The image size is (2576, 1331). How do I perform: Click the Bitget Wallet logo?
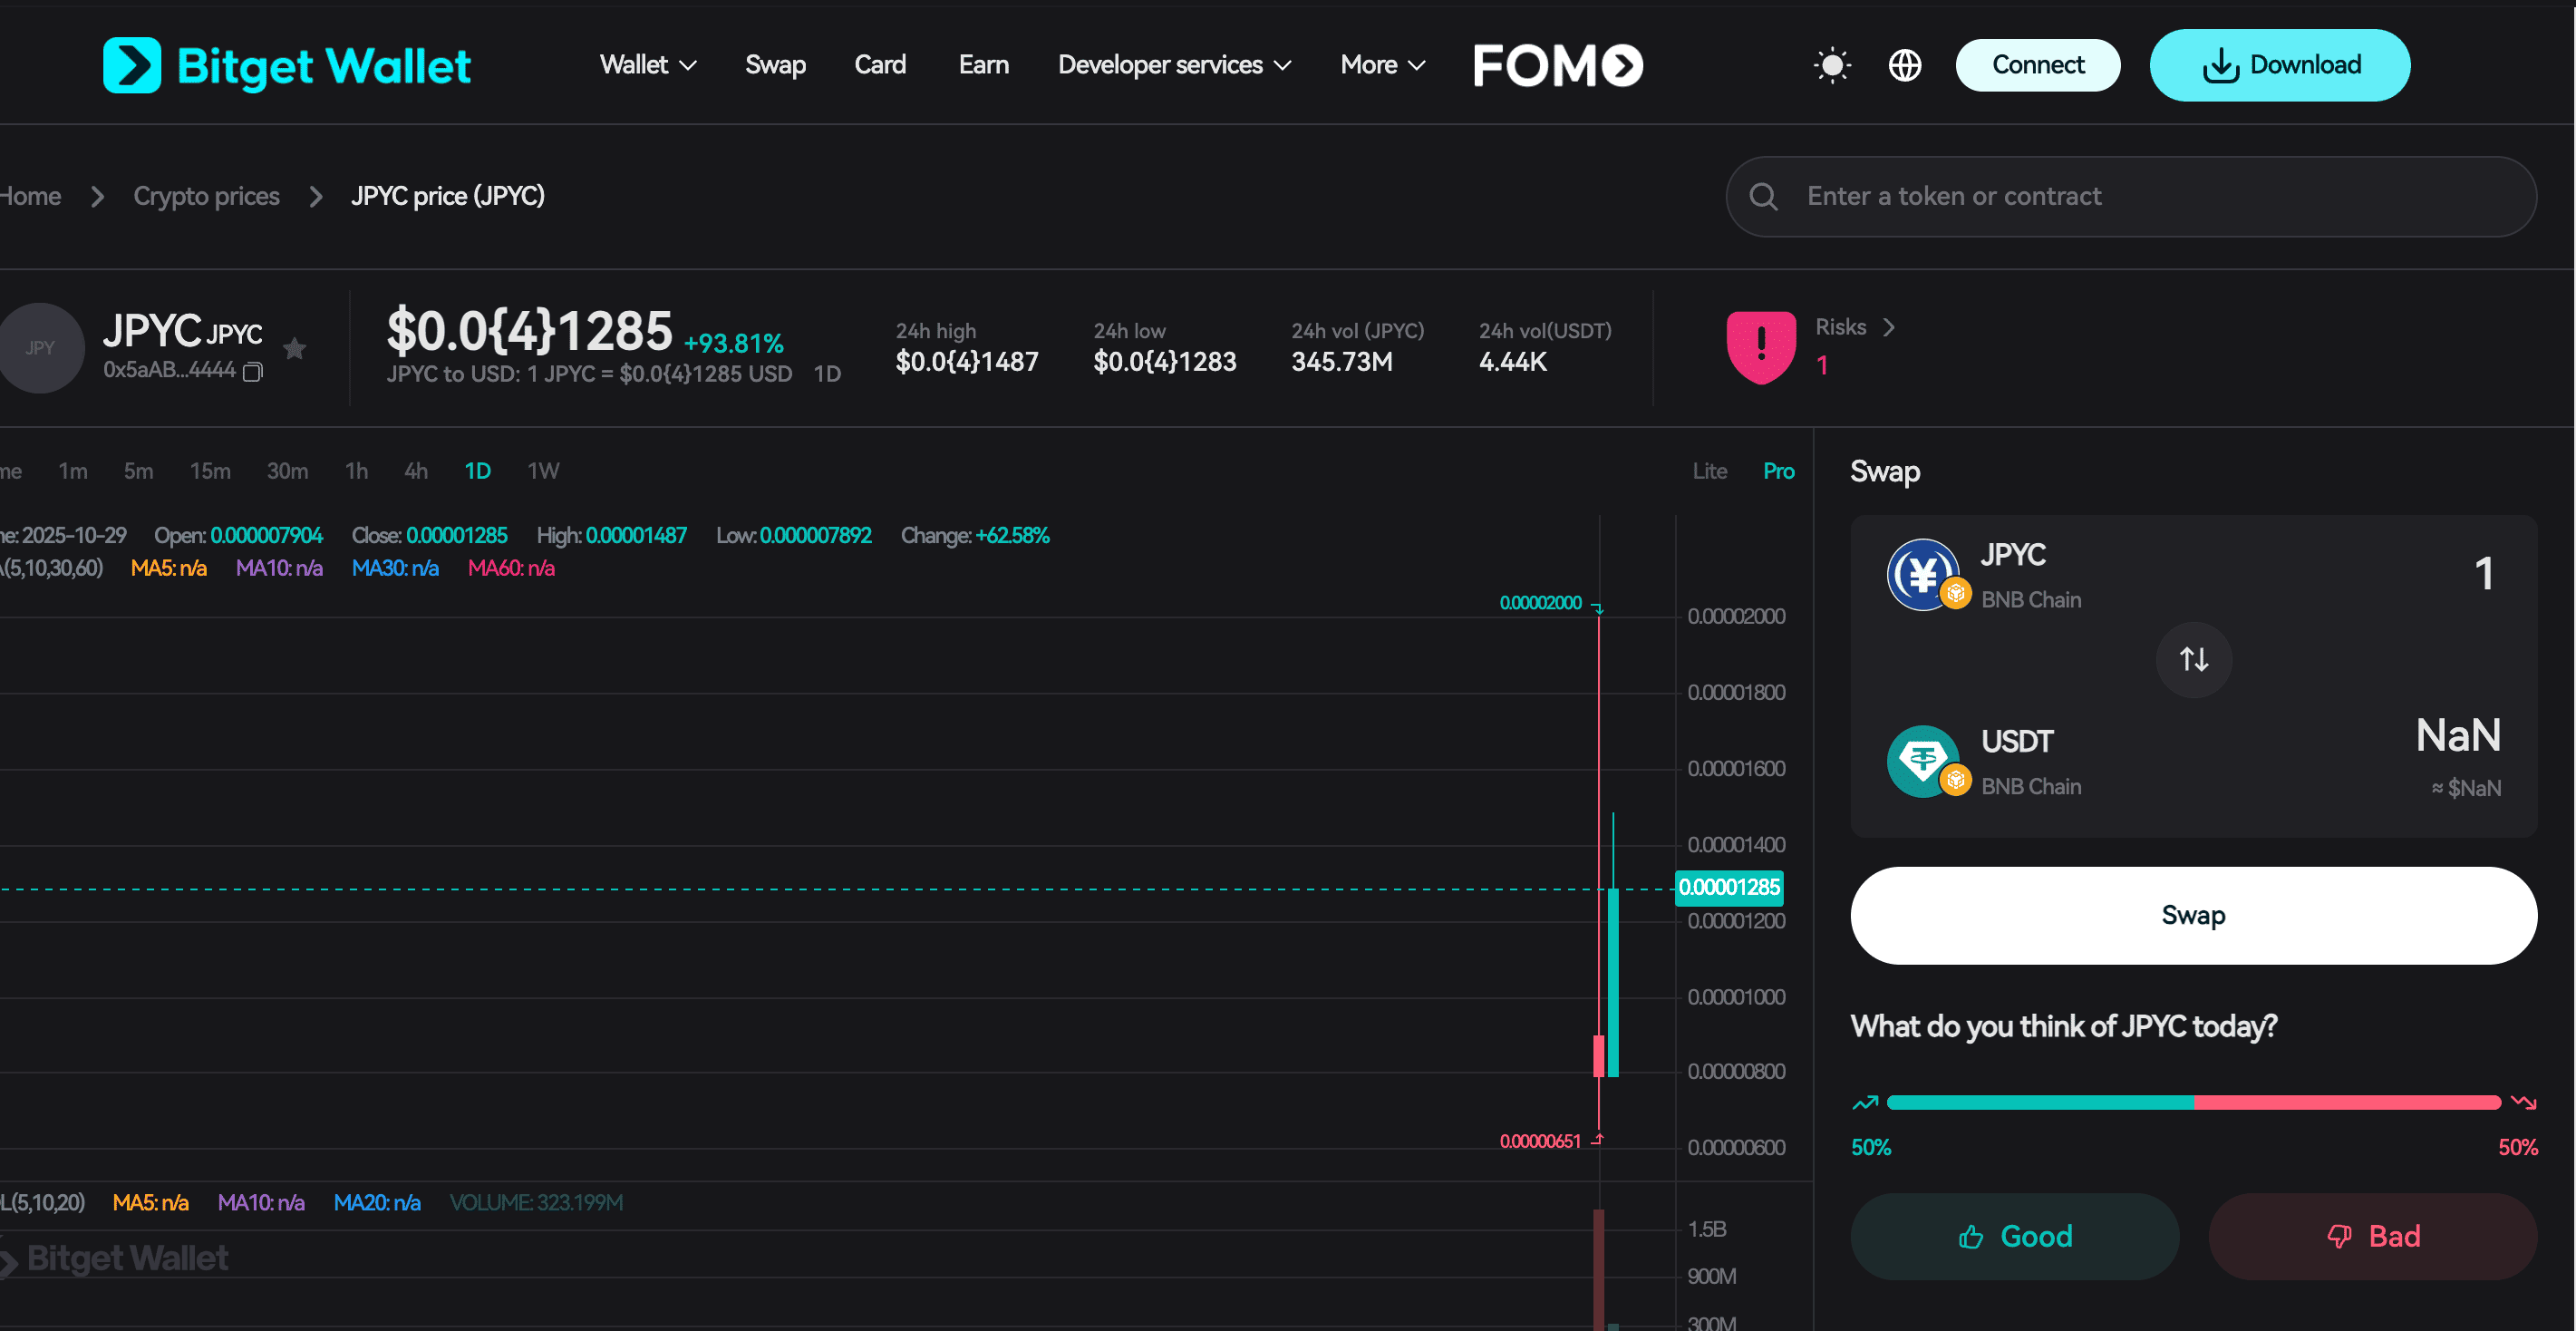point(287,65)
